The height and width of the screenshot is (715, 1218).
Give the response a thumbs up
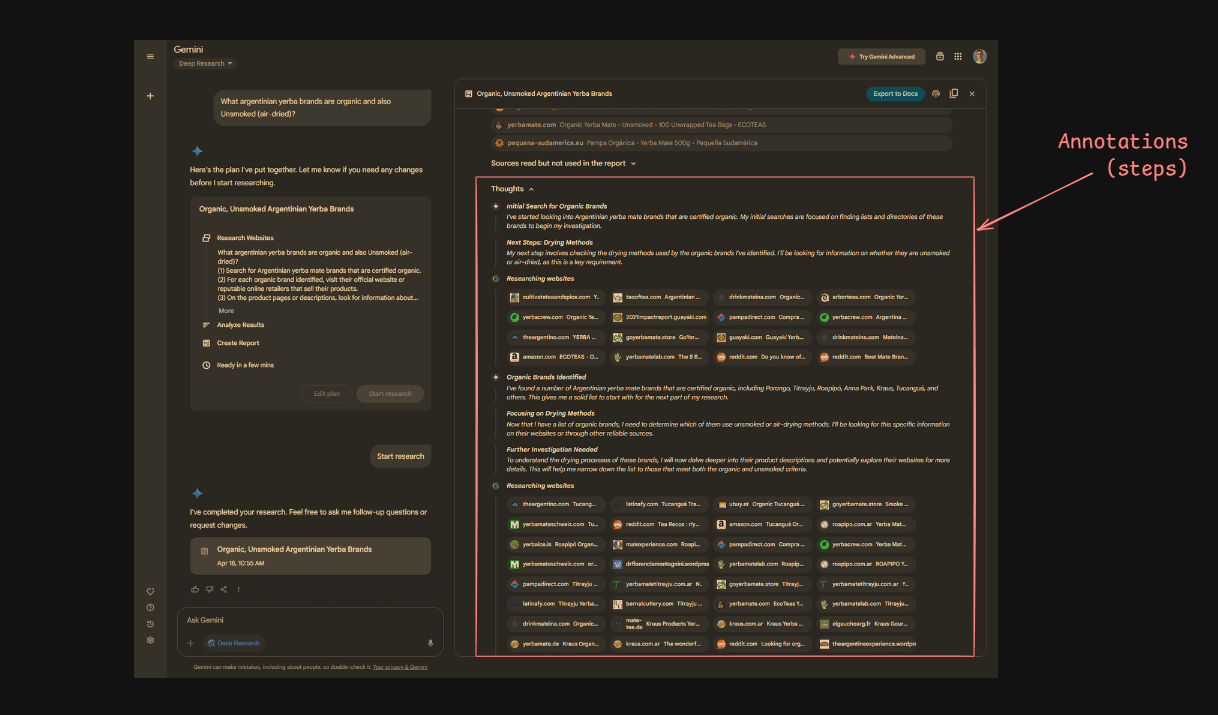coord(195,589)
